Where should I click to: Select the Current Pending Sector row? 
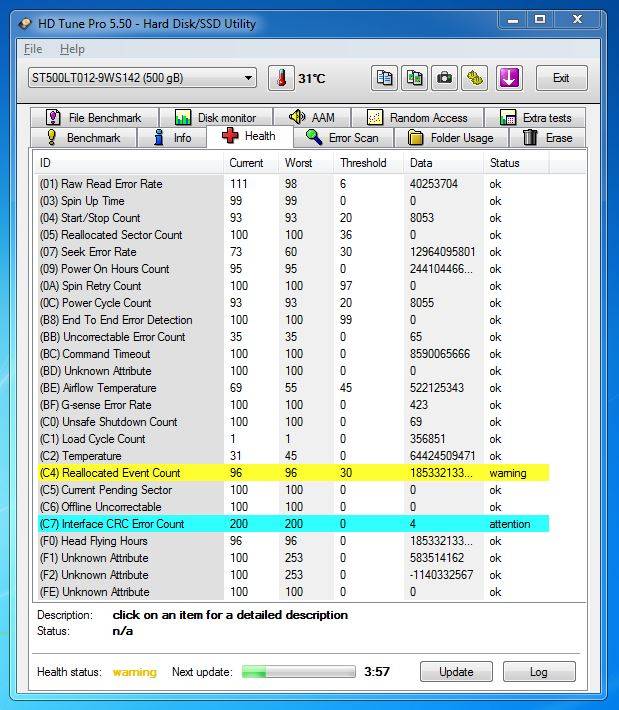click(x=293, y=490)
